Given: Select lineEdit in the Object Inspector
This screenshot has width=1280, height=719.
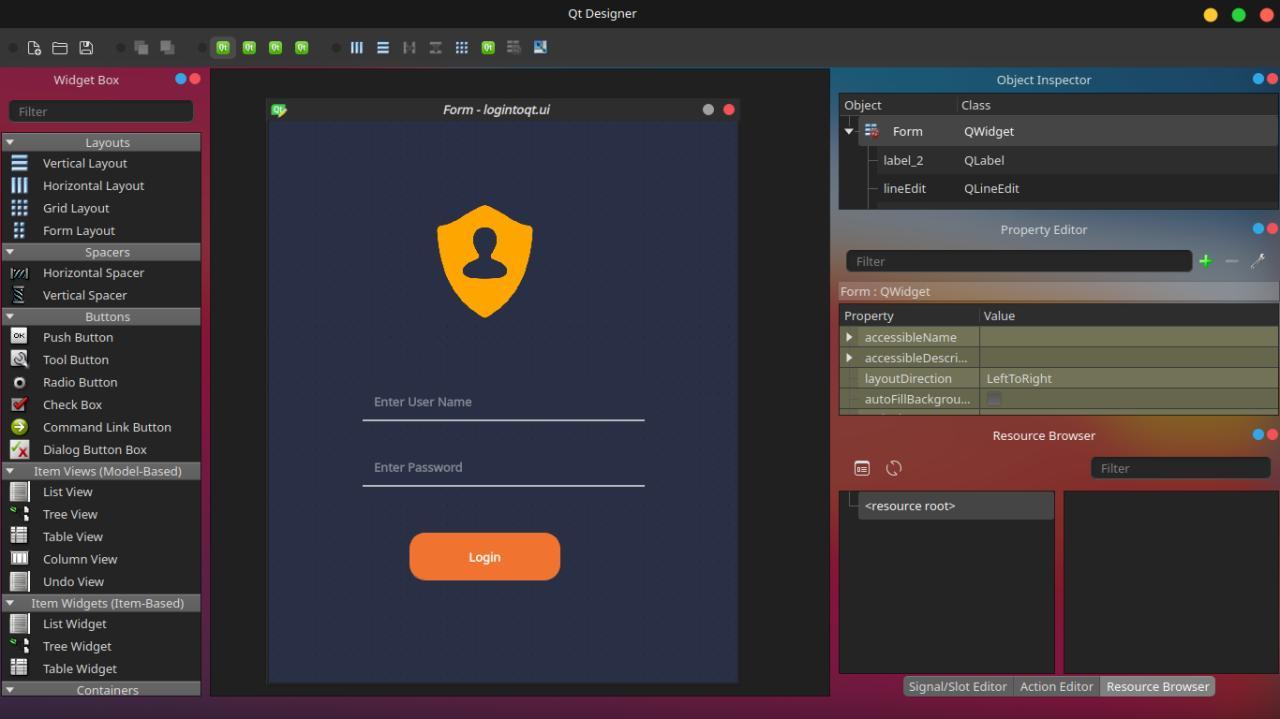Looking at the screenshot, I should point(904,188).
